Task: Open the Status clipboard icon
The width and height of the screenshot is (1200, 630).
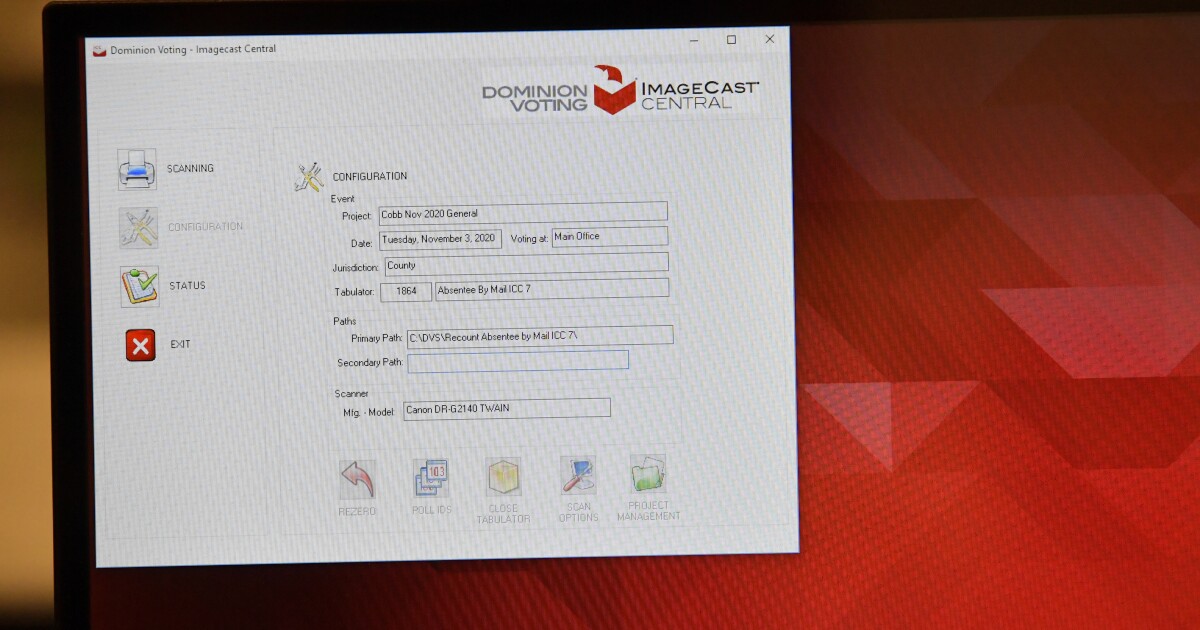Action: pyautogui.click(x=140, y=286)
